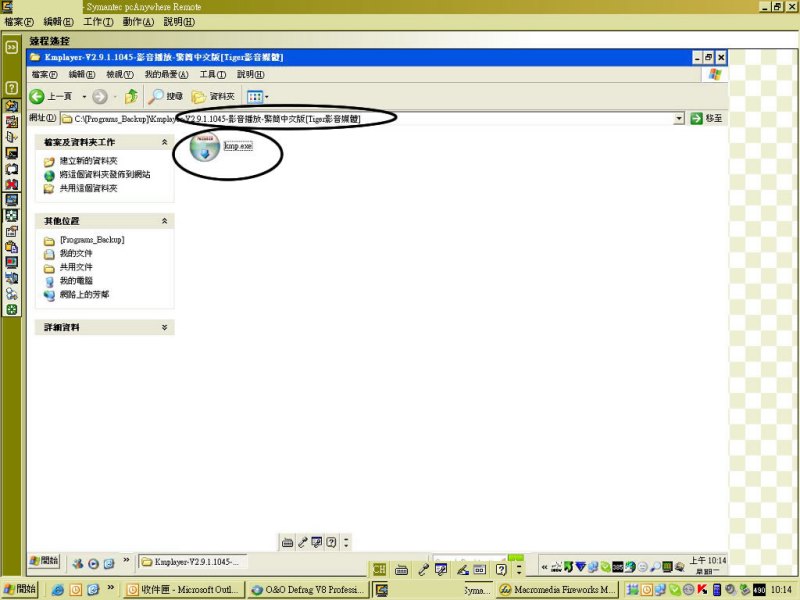Open 共用文件 in other places
This screenshot has height=600, width=800.
pyautogui.click(x=76, y=267)
